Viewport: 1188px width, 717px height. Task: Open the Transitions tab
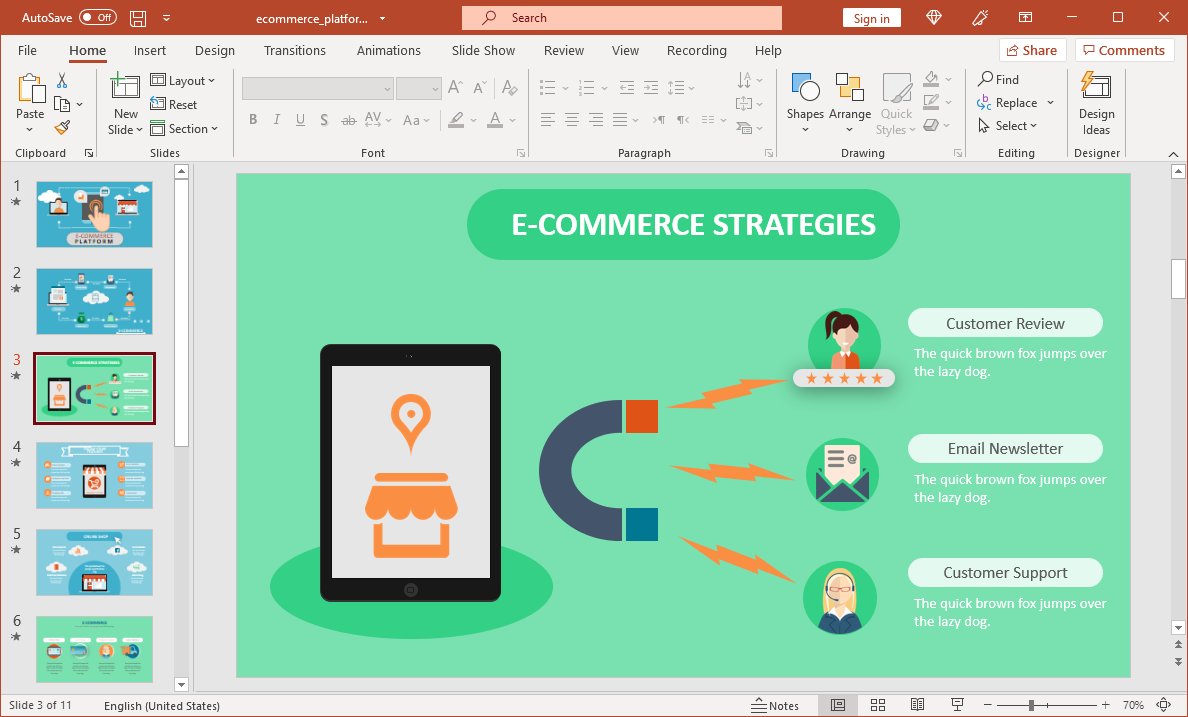[x=294, y=51]
